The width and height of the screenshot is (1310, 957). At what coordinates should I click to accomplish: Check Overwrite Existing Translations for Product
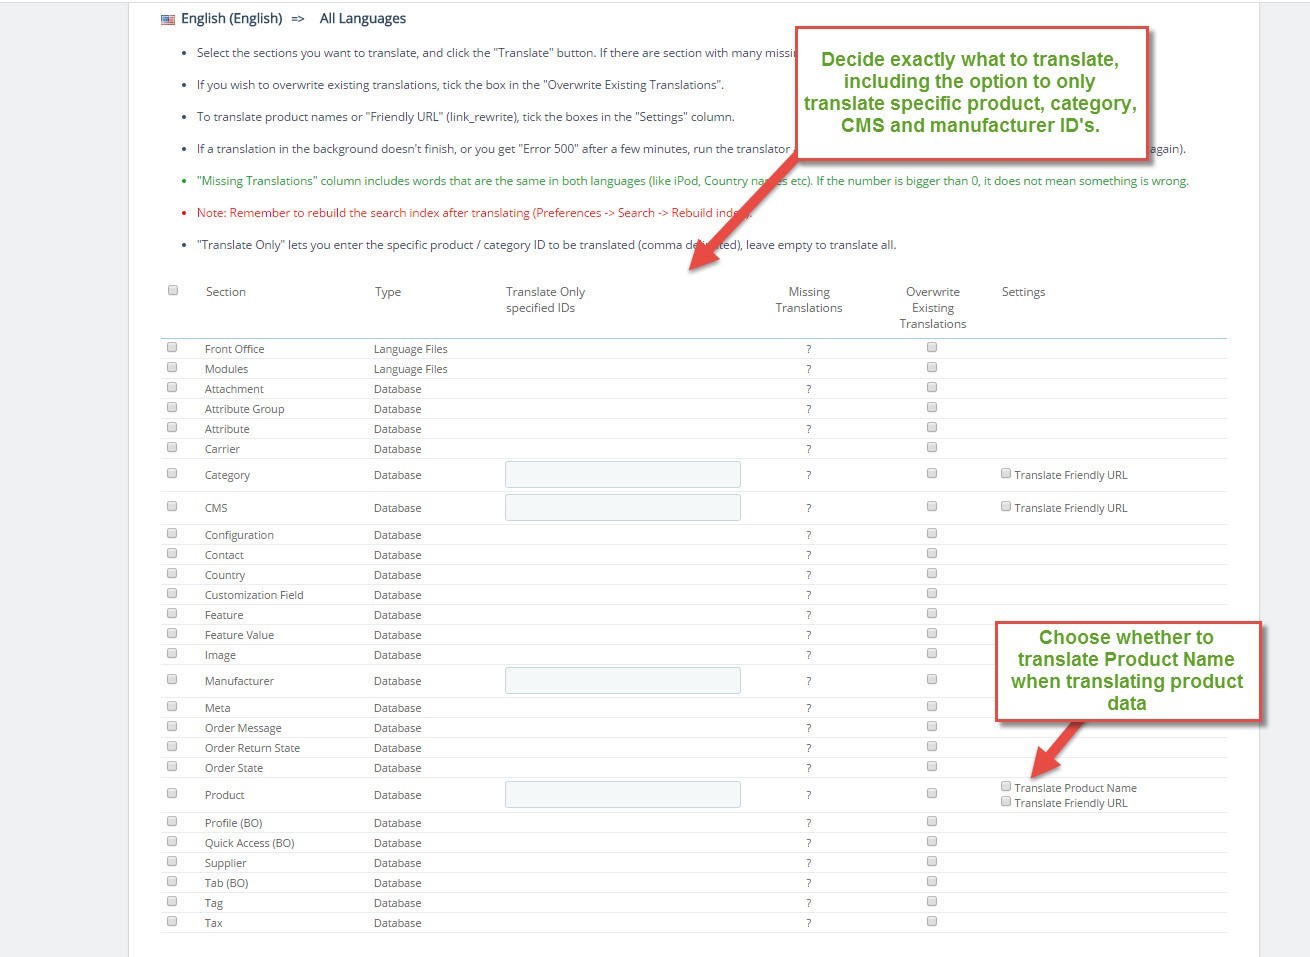coord(932,793)
